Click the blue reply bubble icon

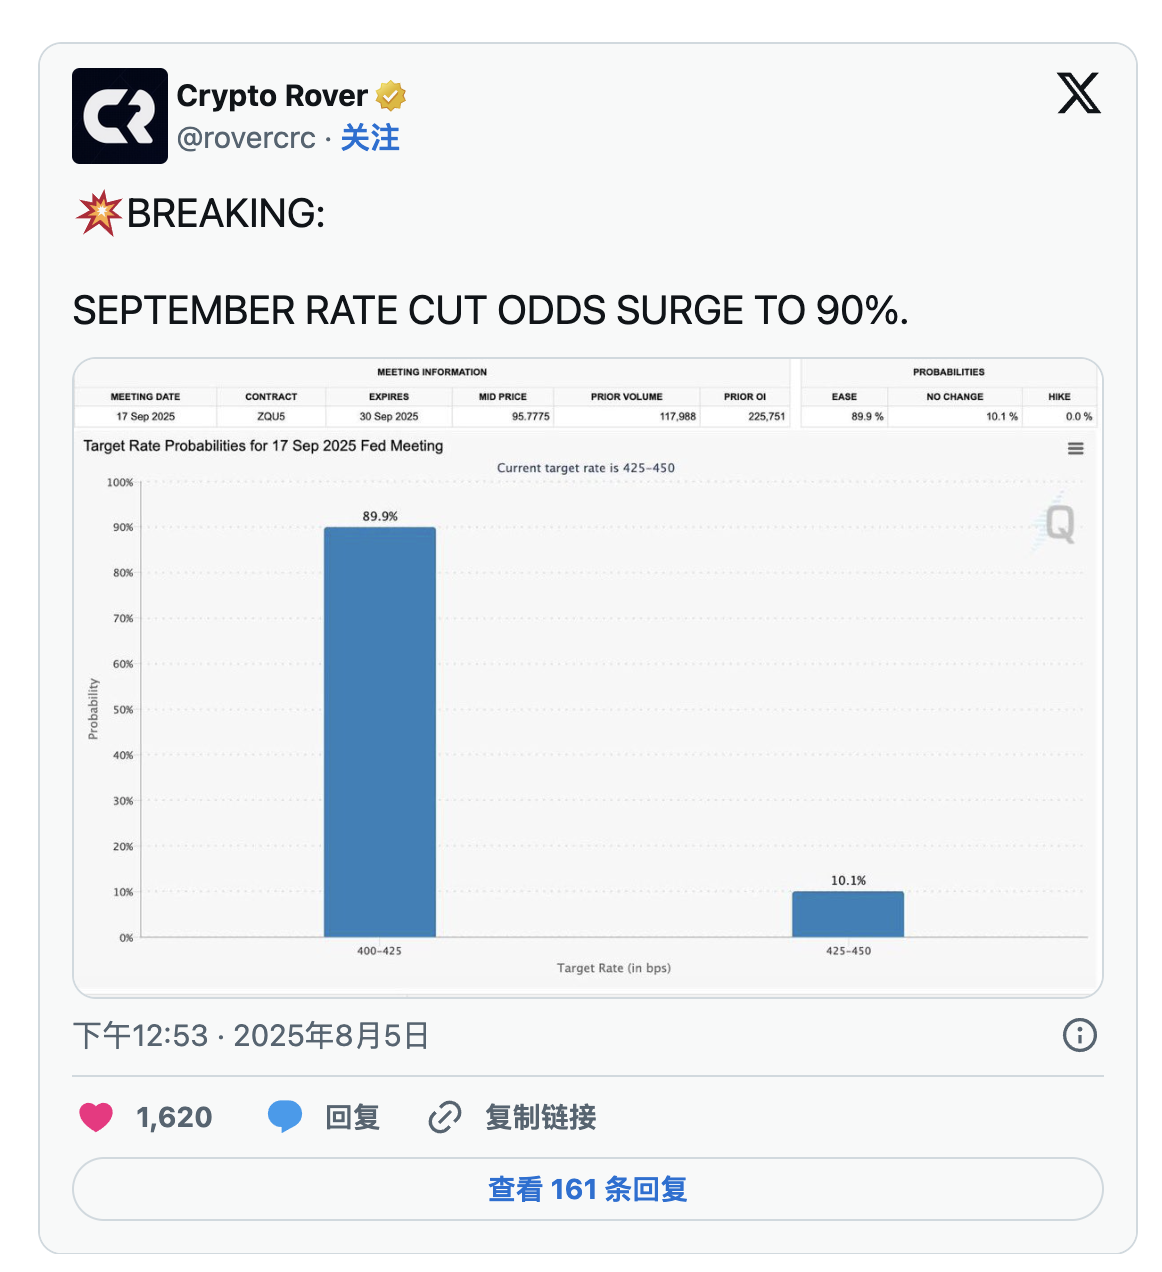285,1116
